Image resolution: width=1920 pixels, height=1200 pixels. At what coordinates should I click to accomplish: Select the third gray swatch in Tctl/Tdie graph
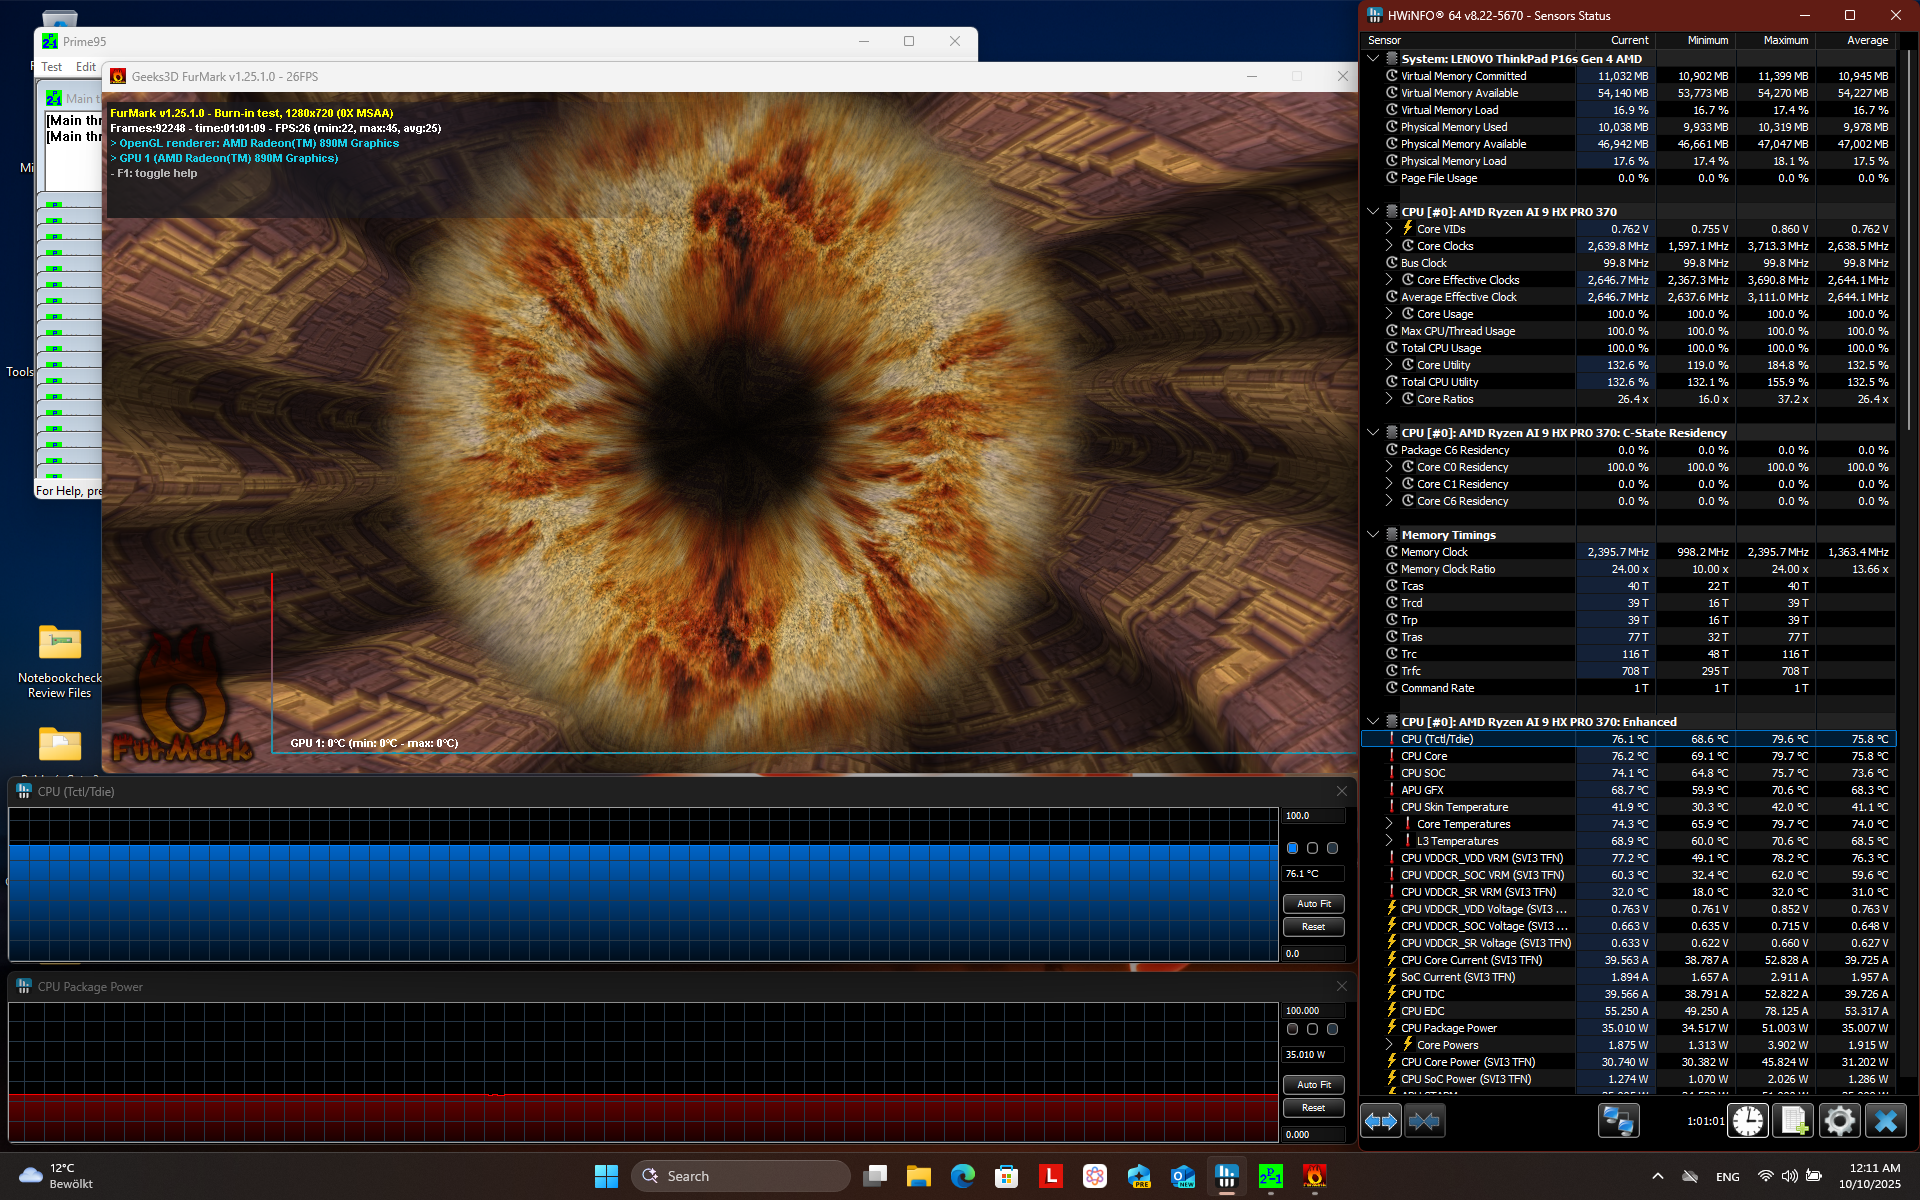pos(1332,848)
